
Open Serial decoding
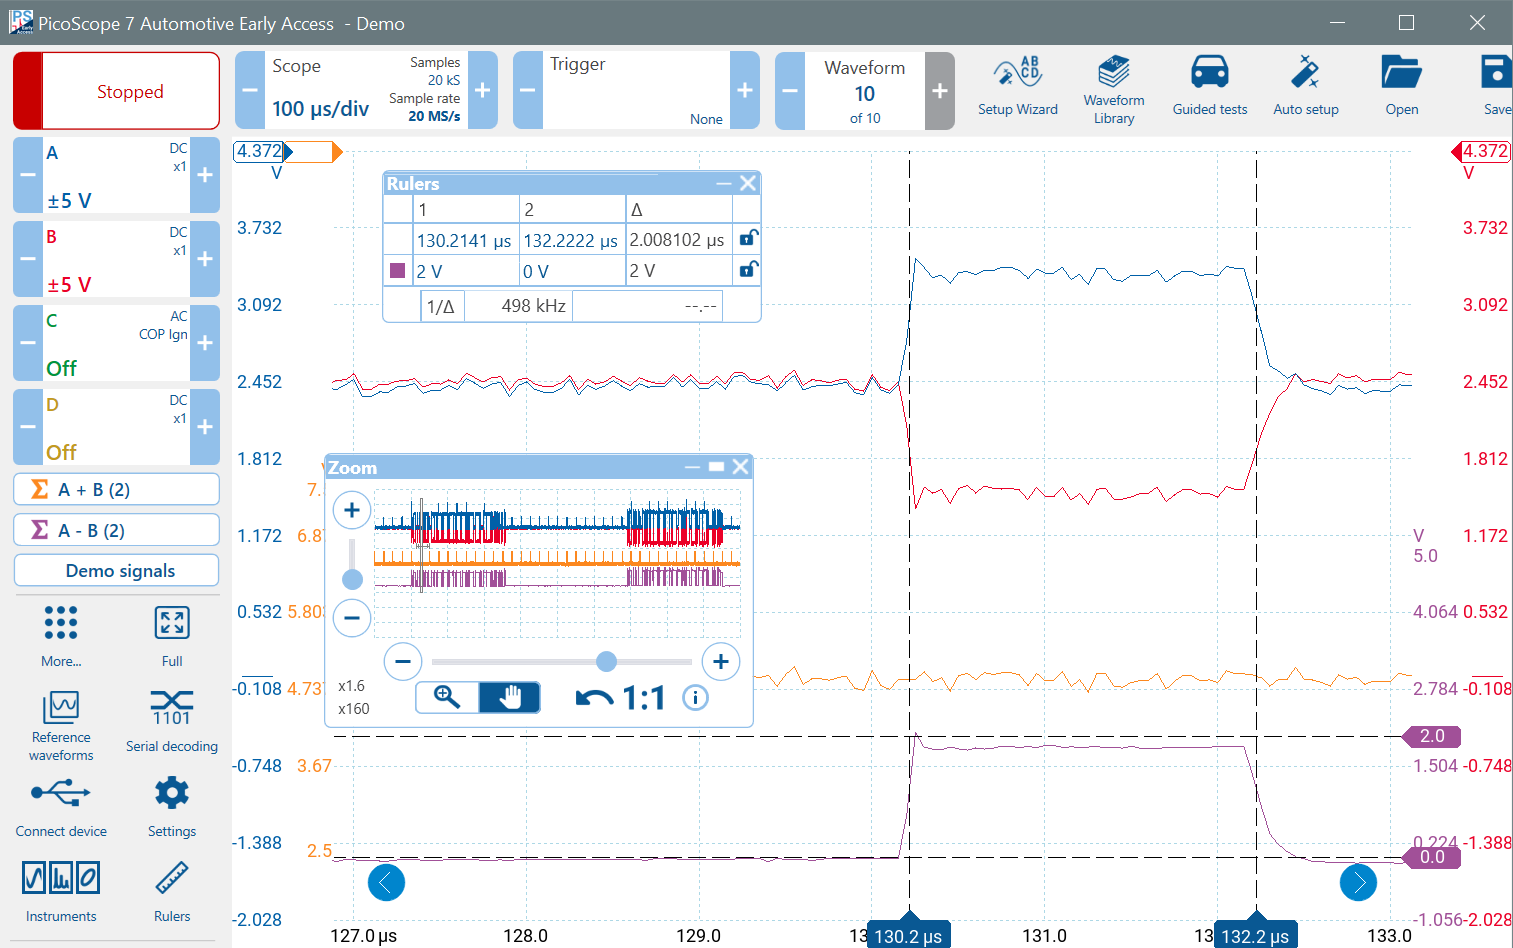172,720
